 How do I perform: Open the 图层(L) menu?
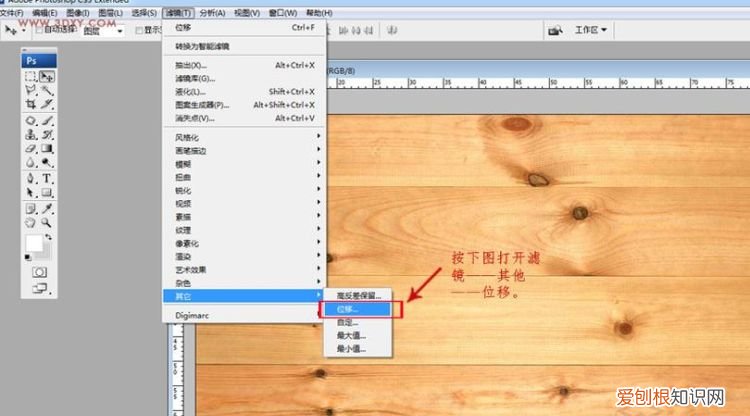pyautogui.click(x=110, y=13)
